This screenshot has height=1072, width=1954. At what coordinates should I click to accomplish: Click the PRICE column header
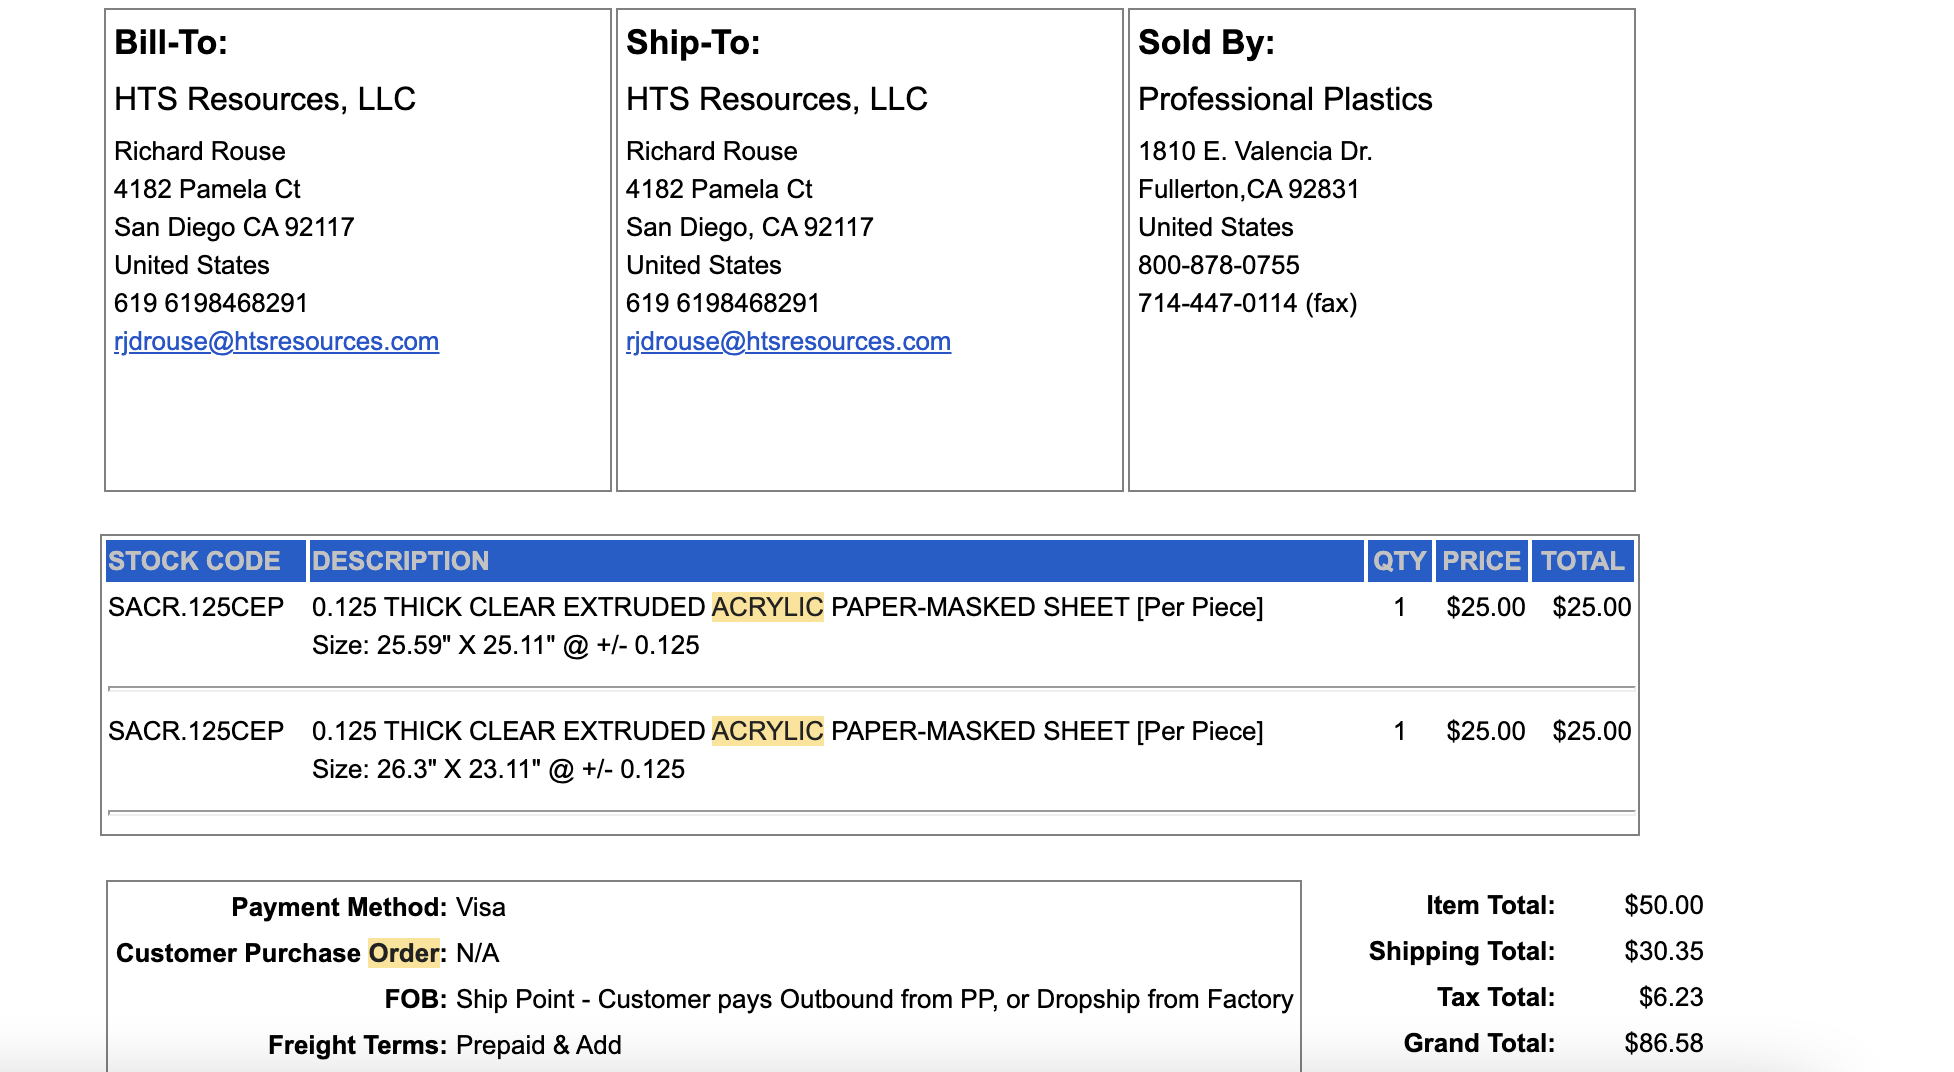pos(1481,561)
